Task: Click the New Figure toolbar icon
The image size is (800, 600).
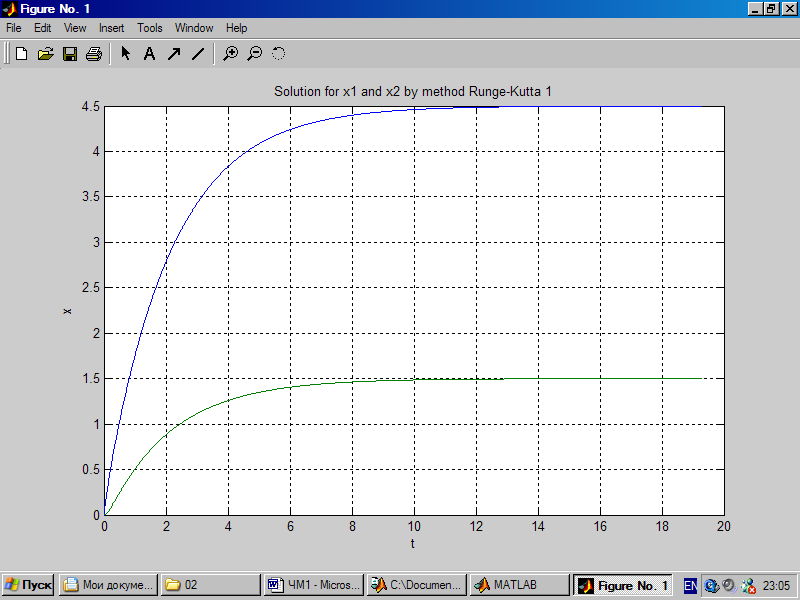Action: click(x=21, y=54)
